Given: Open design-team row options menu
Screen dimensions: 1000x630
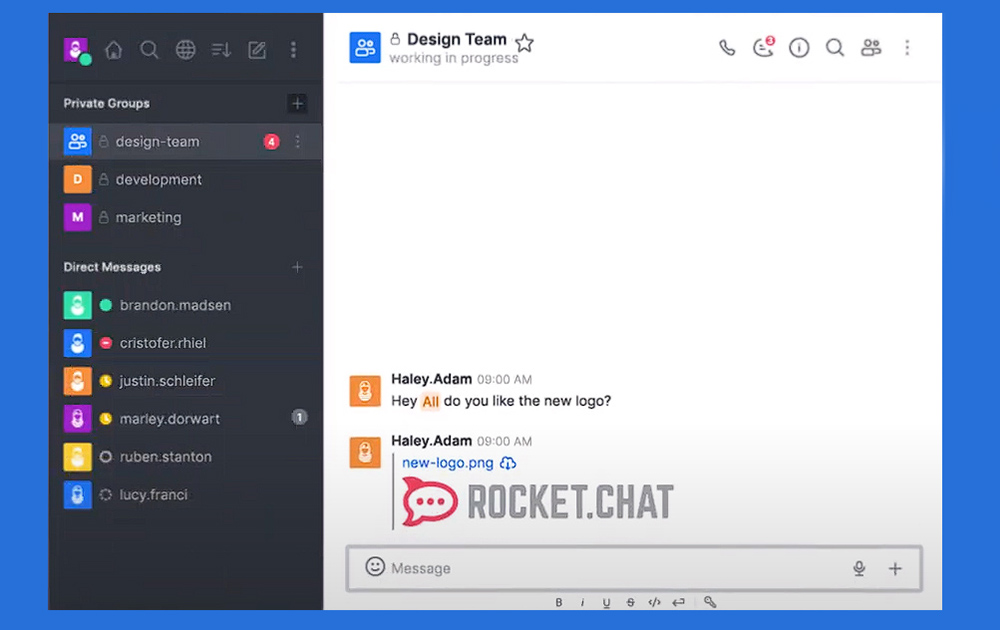Looking at the screenshot, I should click(298, 142).
